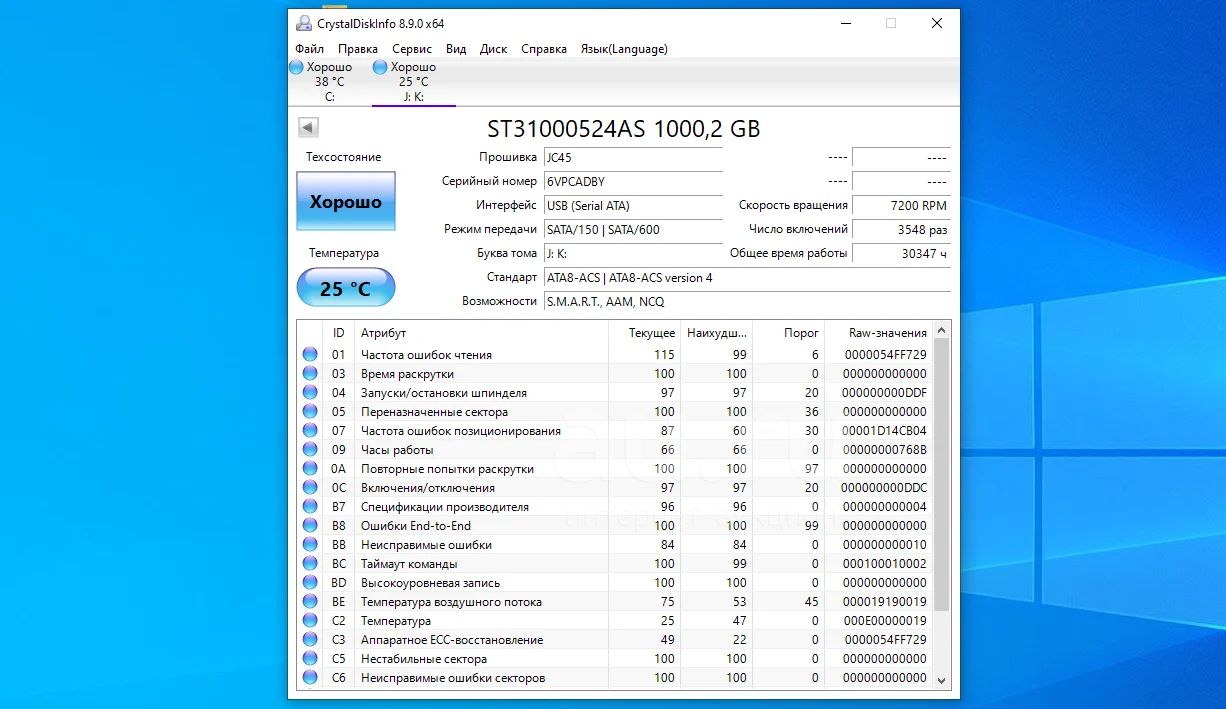Click the power-on count field 3548 раз
Viewport: 1226px width, 709px height.
(901, 230)
